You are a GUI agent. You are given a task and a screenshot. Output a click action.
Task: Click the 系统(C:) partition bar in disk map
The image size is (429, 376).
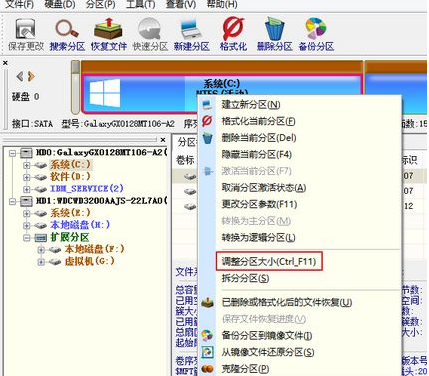coord(222,93)
